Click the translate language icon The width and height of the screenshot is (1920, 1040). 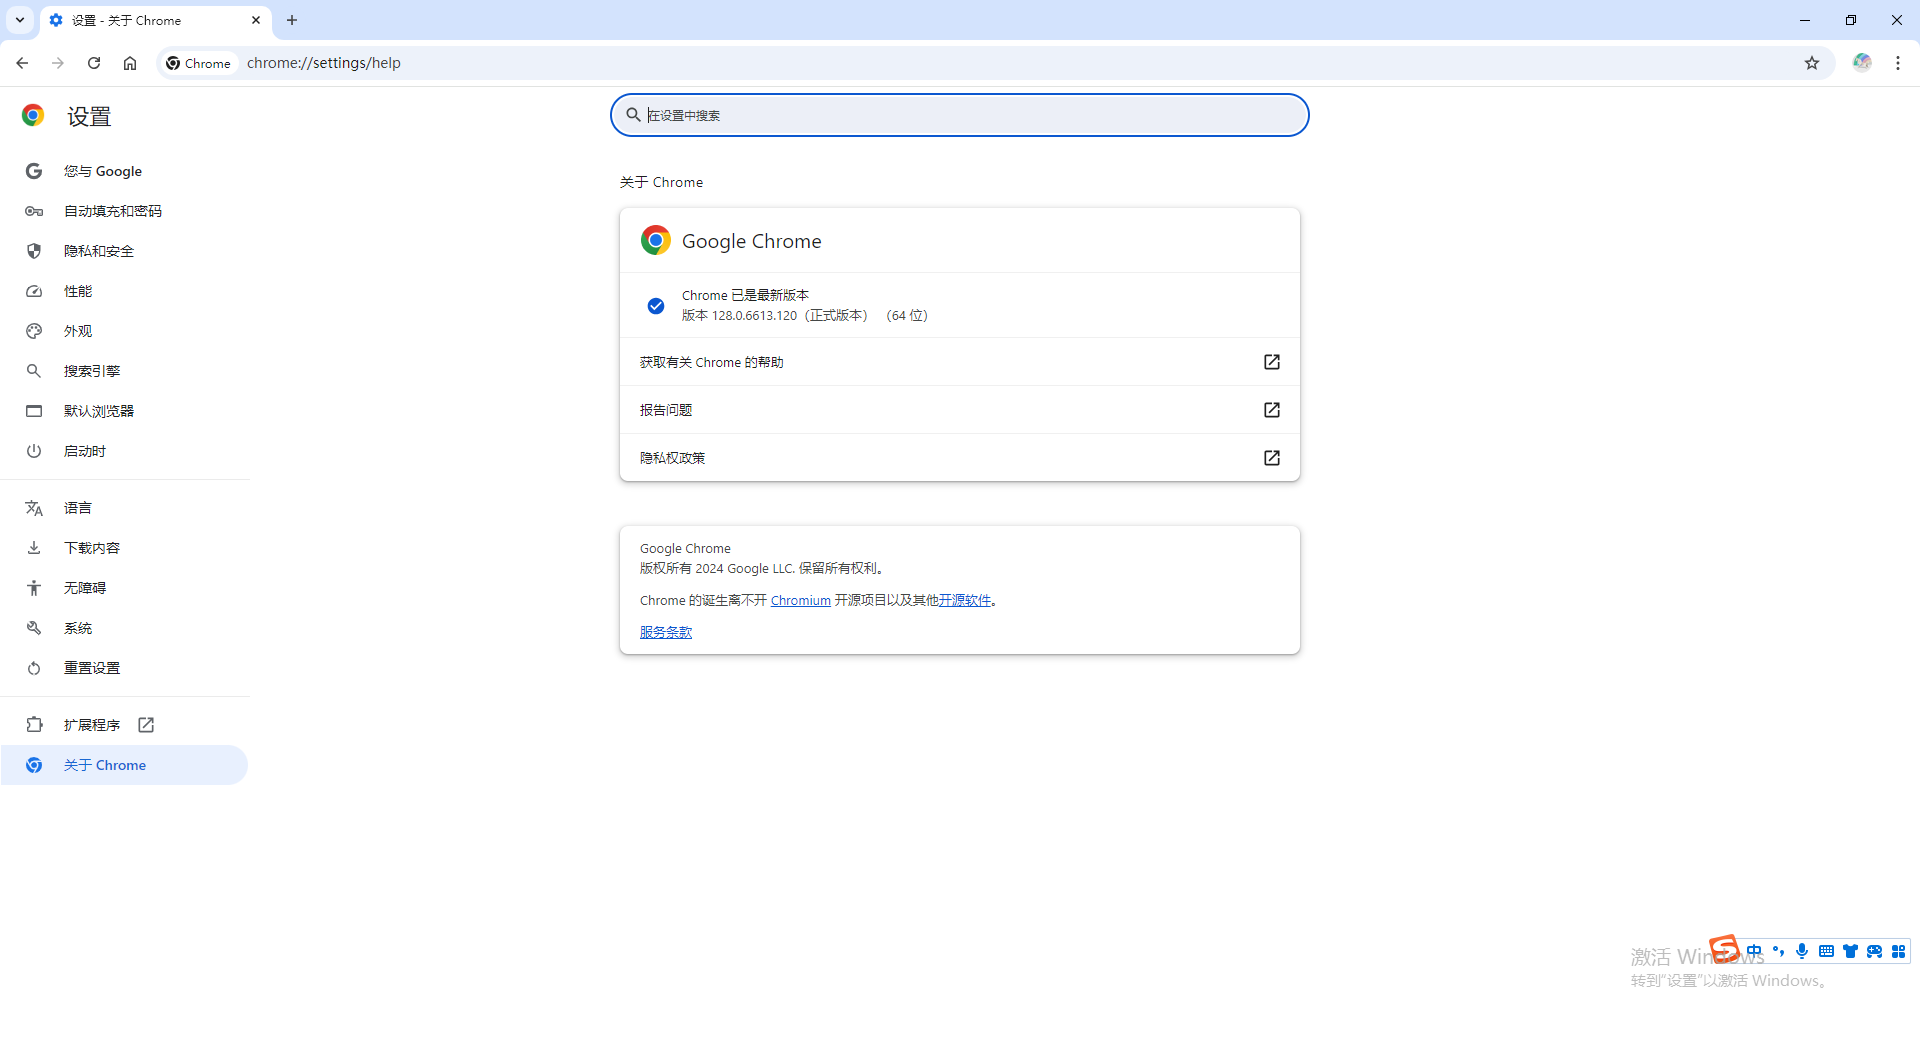[34, 508]
